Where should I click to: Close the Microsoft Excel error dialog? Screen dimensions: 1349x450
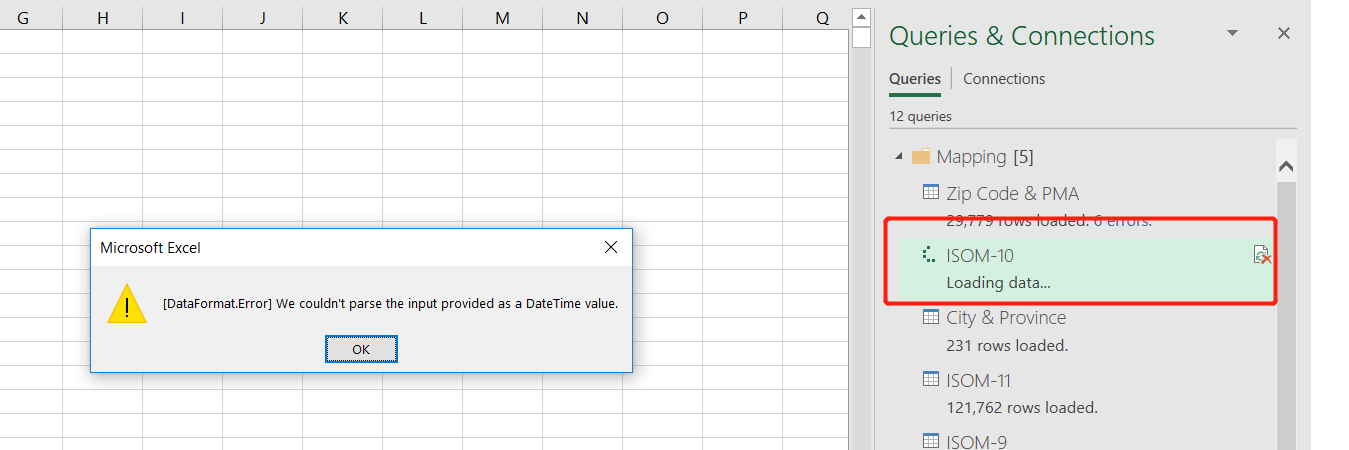coord(611,247)
